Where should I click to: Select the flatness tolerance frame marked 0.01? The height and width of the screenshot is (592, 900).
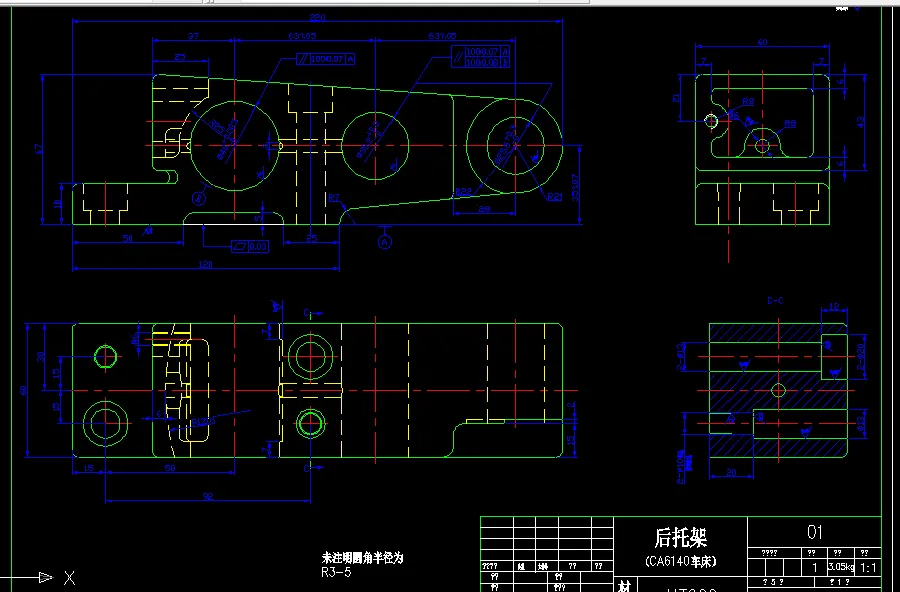249,245
